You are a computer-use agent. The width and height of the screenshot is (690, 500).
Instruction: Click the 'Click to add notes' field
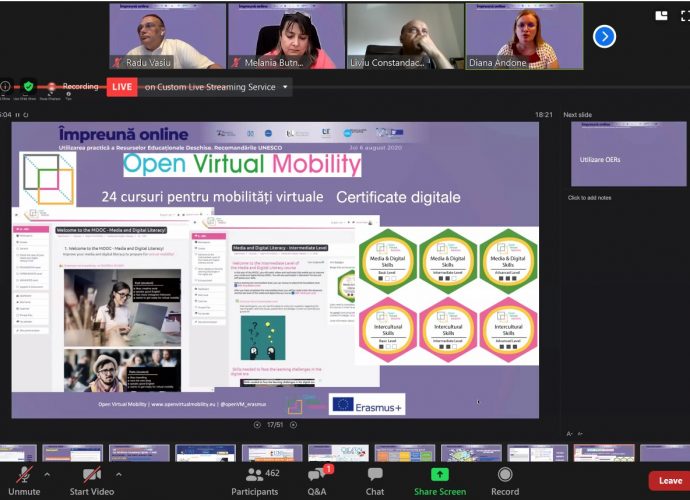tap(589, 198)
